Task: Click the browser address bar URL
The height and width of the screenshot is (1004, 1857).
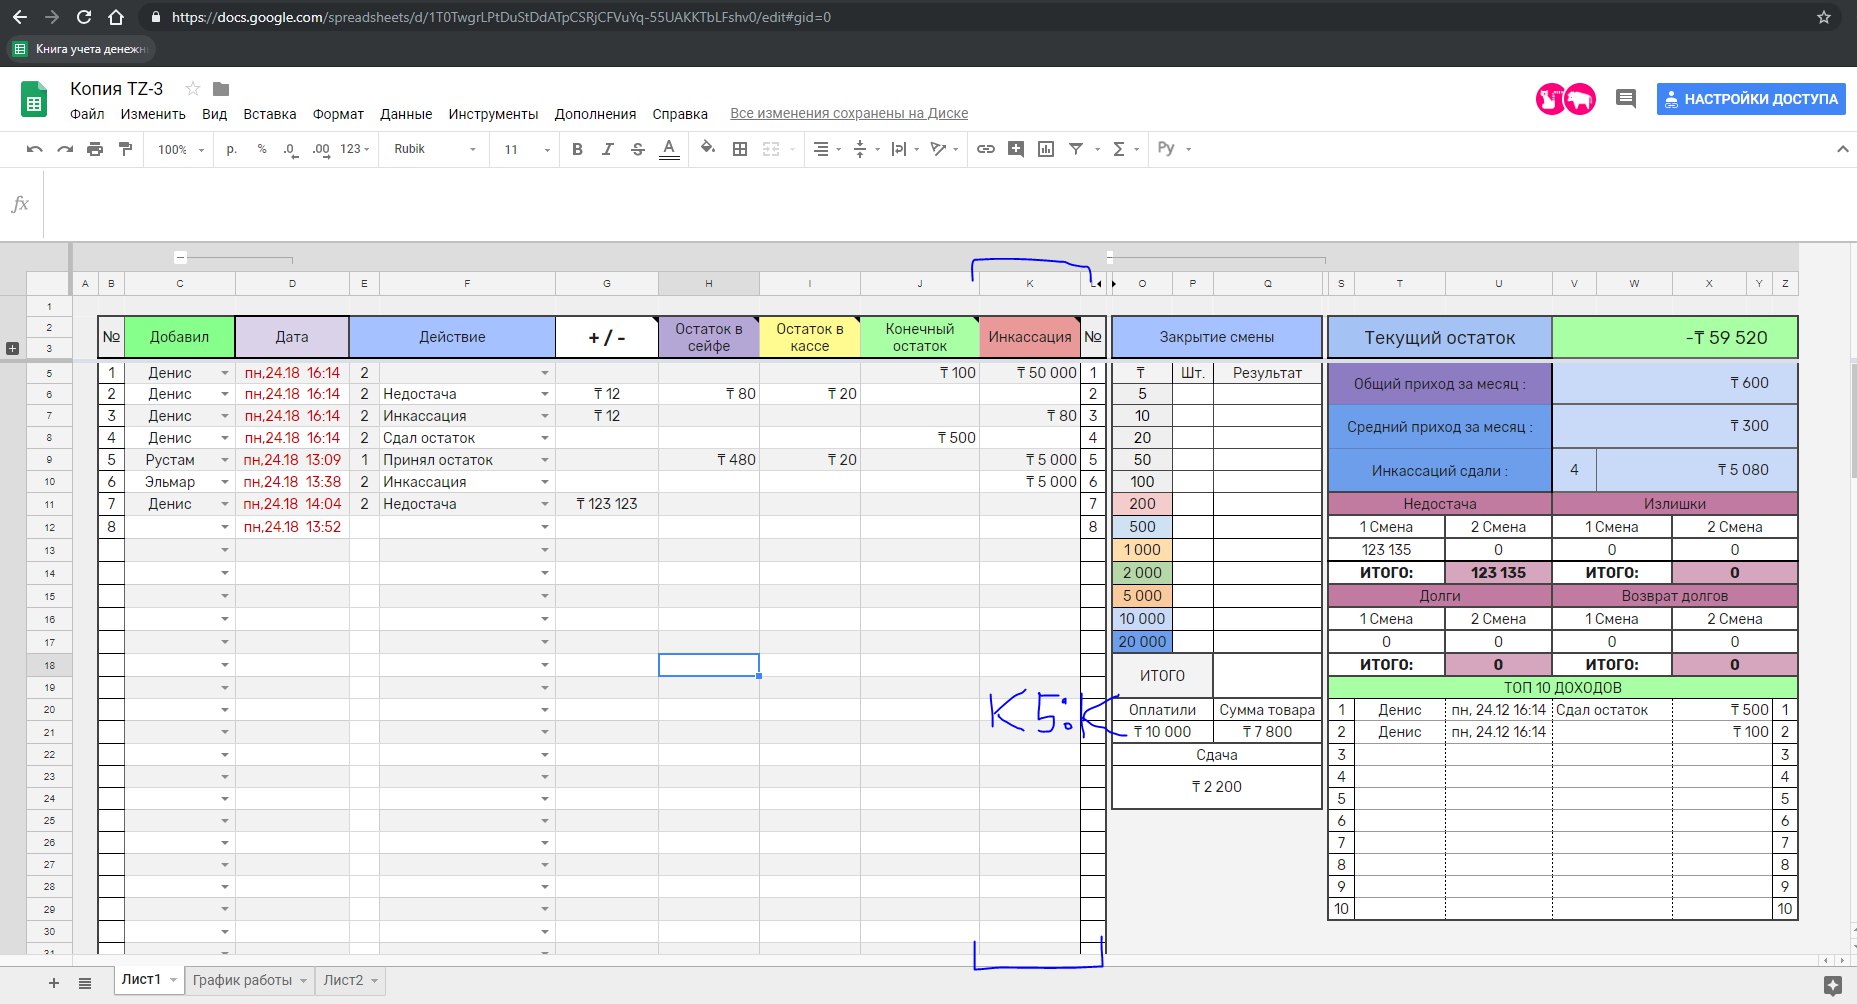Action: point(501,17)
